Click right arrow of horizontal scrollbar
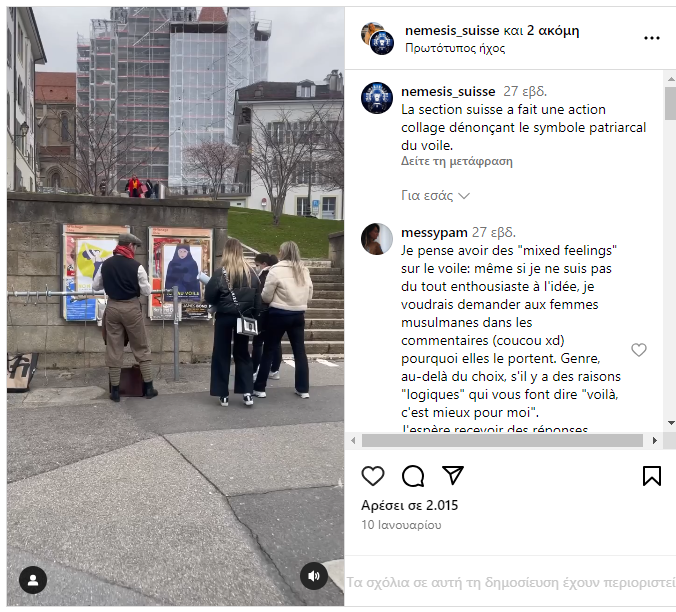This screenshot has width=676, height=612. pos(655,440)
